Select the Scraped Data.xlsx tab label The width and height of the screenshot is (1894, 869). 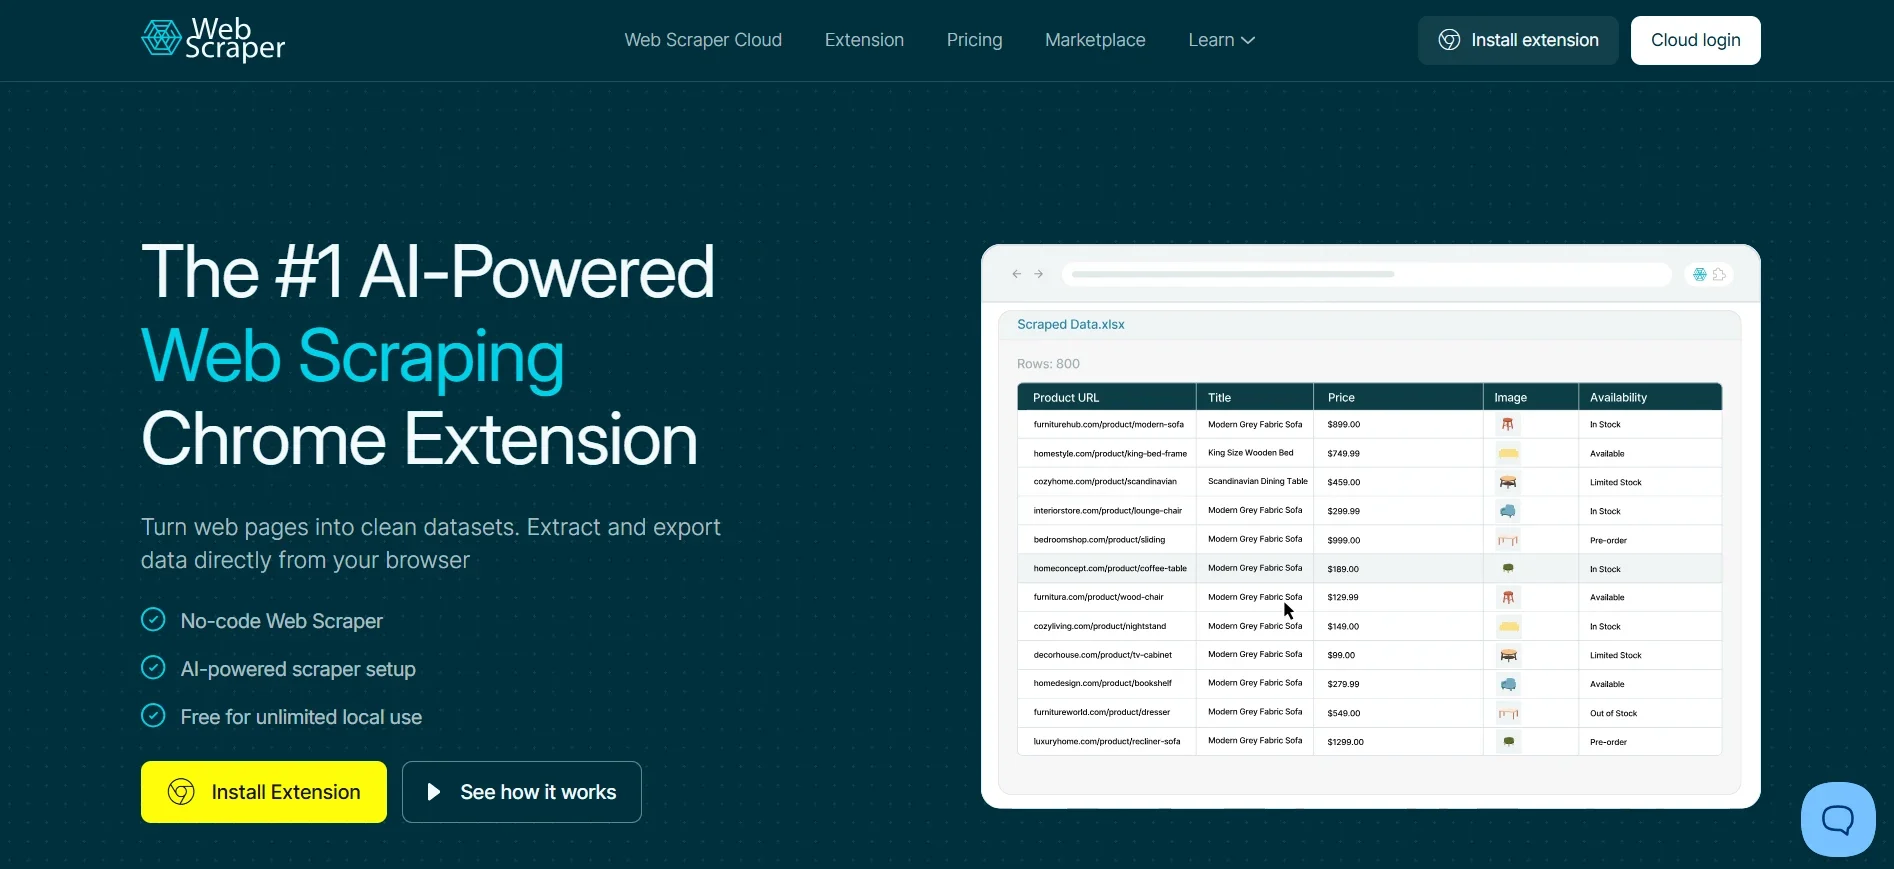[x=1071, y=324]
